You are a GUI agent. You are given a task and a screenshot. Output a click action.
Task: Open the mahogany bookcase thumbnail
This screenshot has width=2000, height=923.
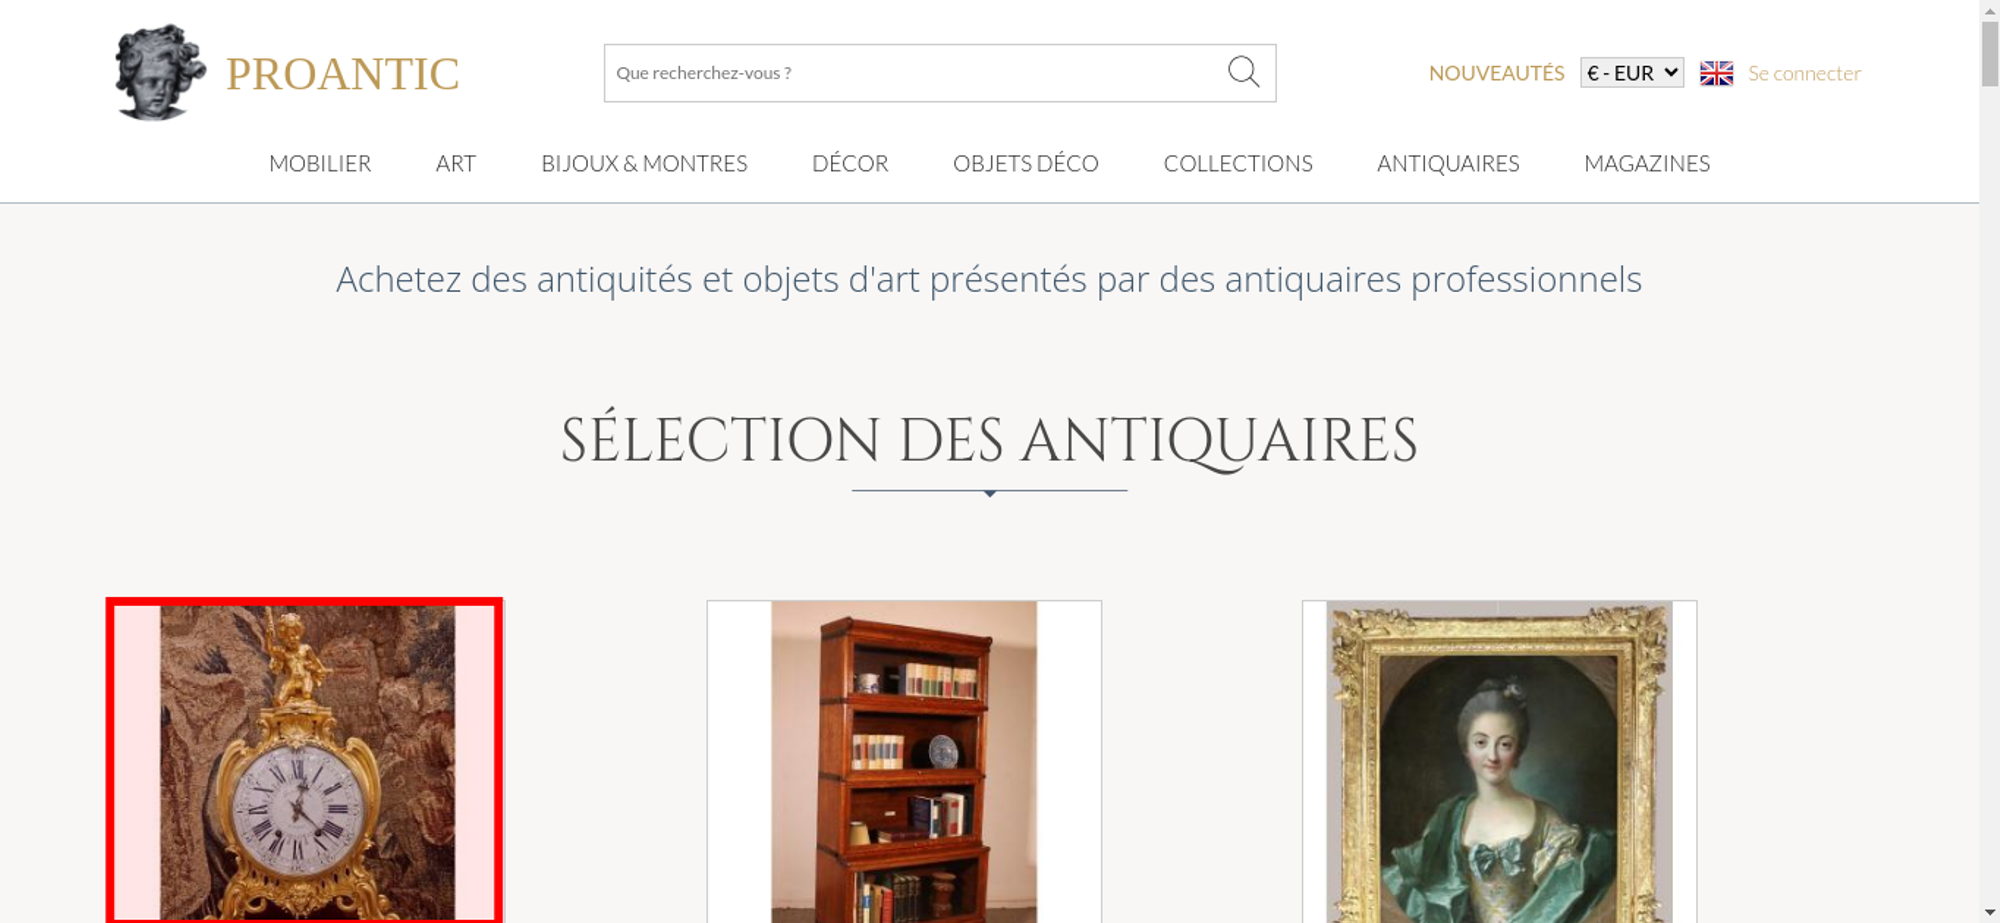904,761
